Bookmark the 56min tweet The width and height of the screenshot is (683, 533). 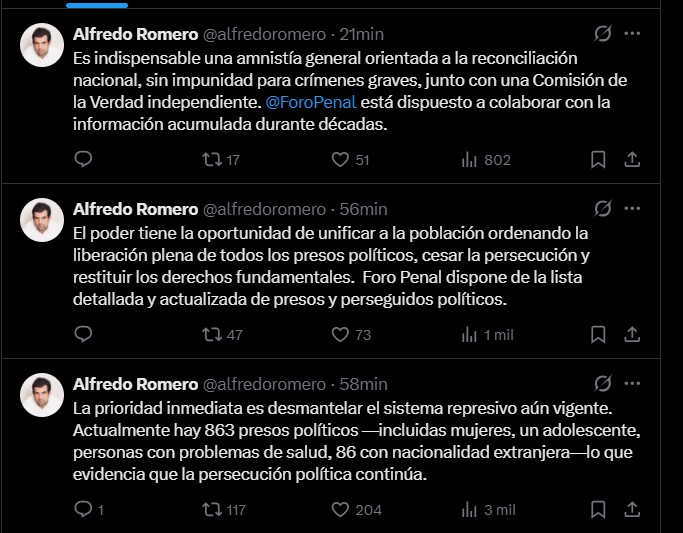pos(598,334)
